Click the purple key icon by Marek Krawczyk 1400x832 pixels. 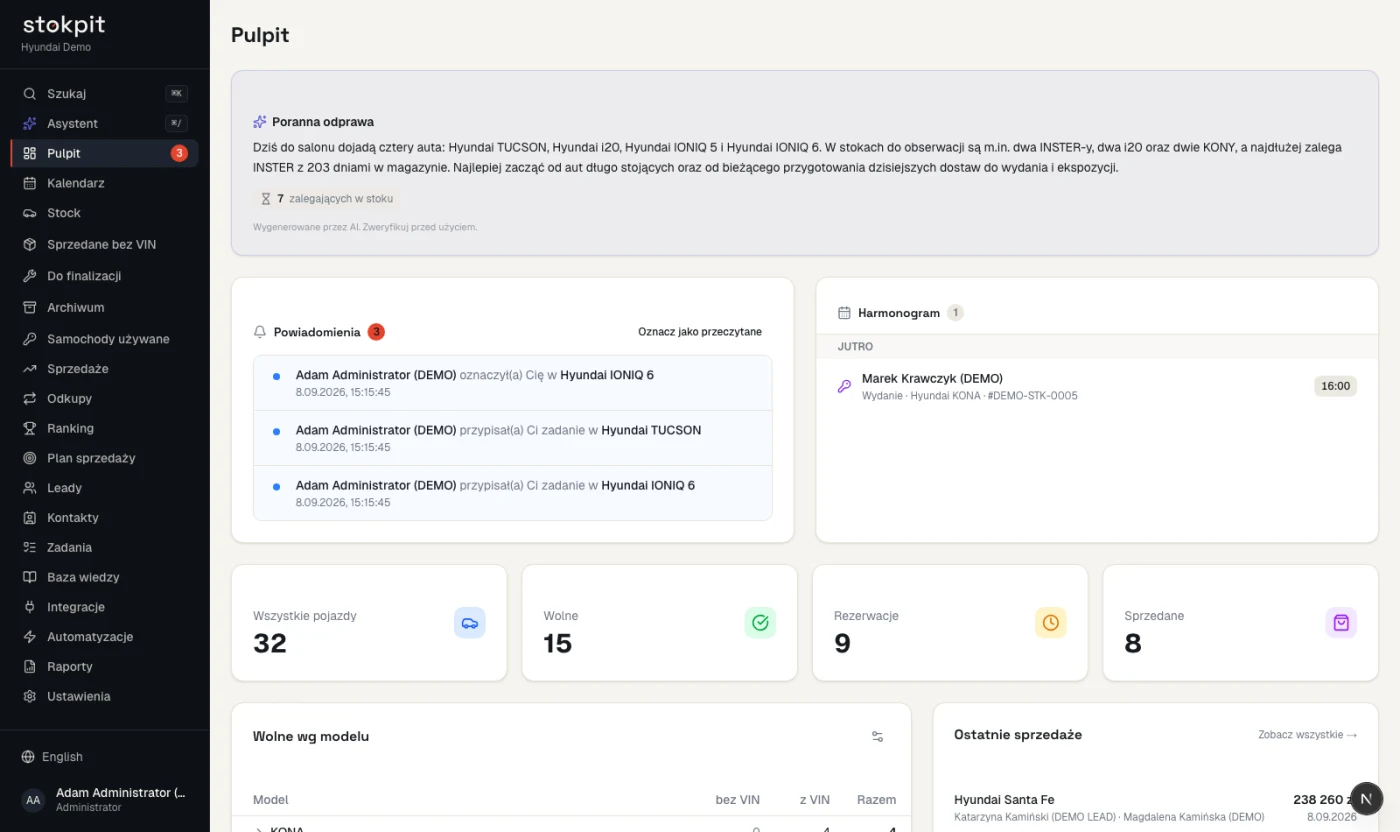click(x=844, y=386)
